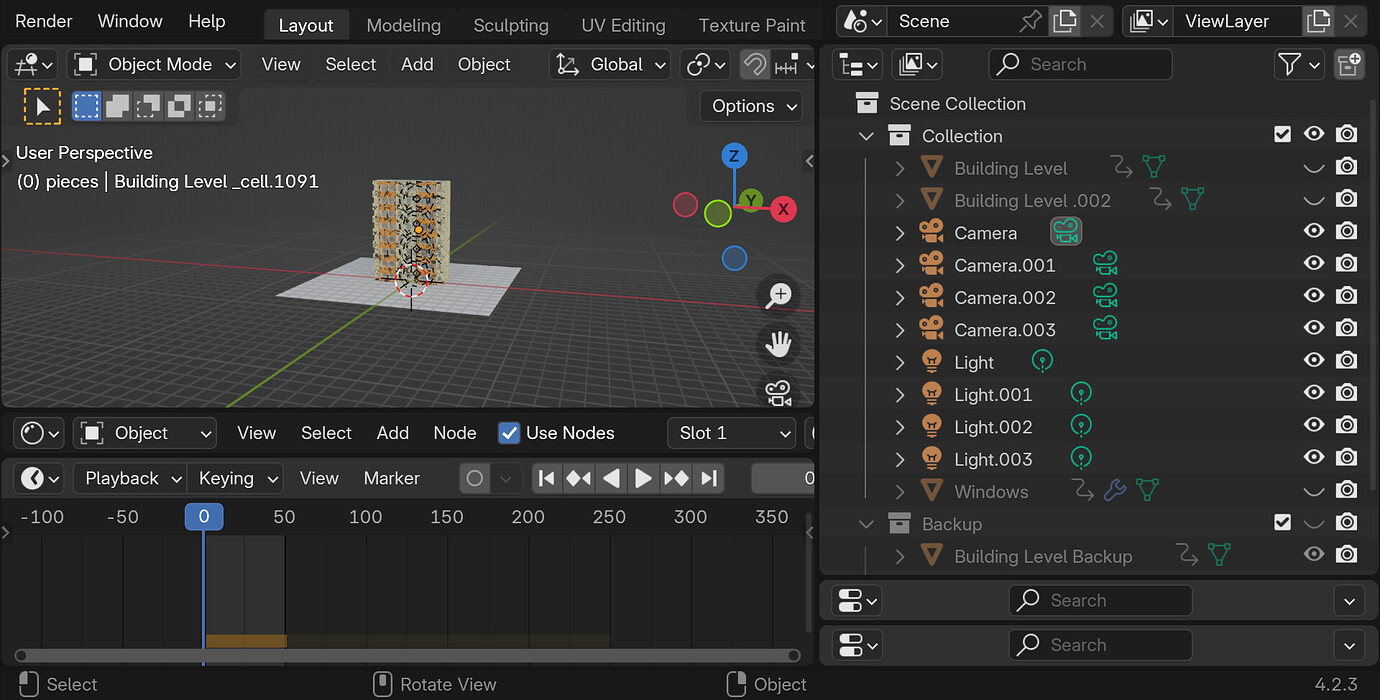
Task: Jump to the timeline end frame
Action: [x=709, y=478]
